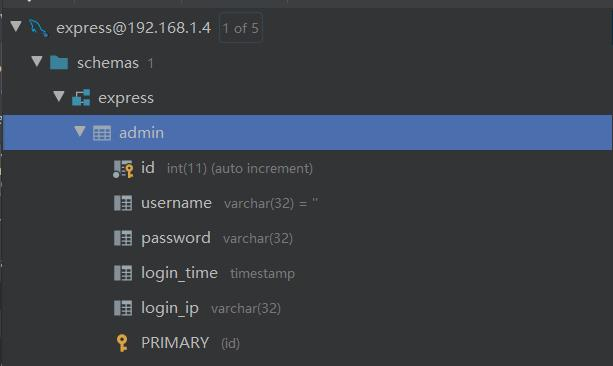Click the id primary key column icon
Screen dimensions: 613x366
click(x=123, y=169)
